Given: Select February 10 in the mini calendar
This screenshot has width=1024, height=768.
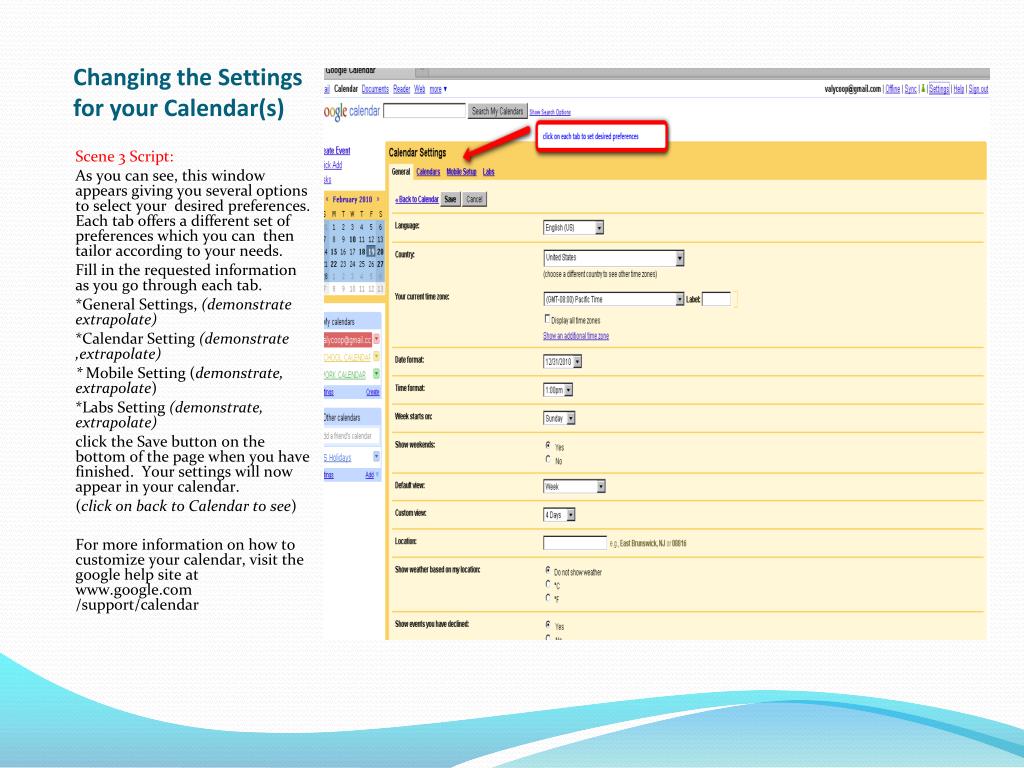Looking at the screenshot, I should click(353, 240).
